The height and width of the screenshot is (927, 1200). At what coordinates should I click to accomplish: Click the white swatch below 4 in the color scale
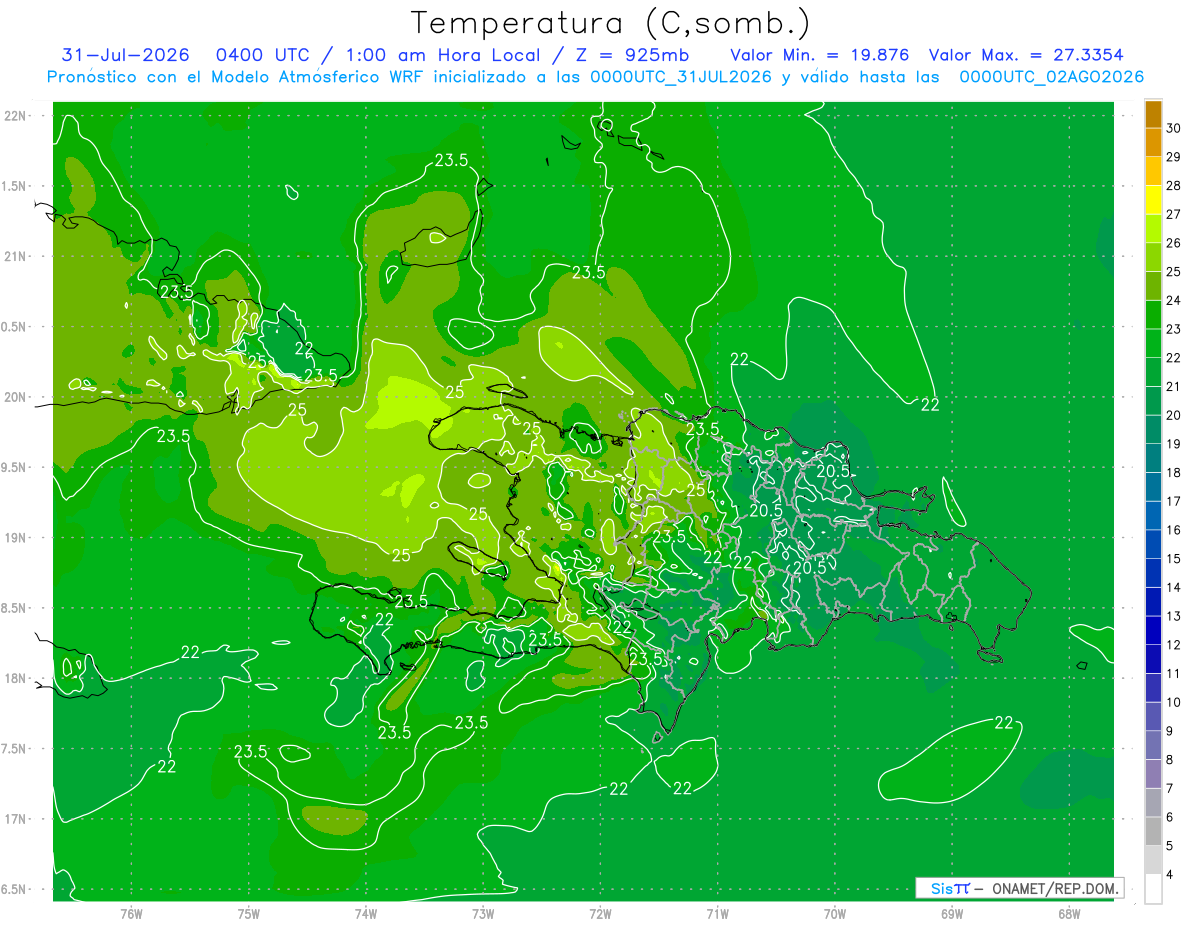click(1153, 889)
